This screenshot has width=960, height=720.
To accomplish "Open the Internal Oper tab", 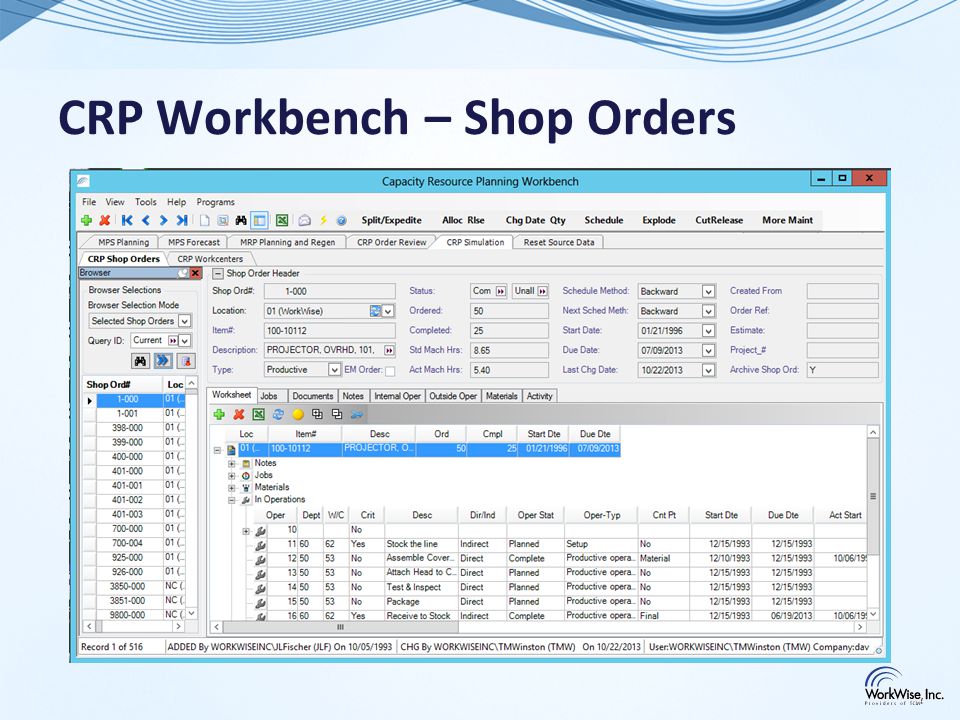I will pyautogui.click(x=397, y=396).
